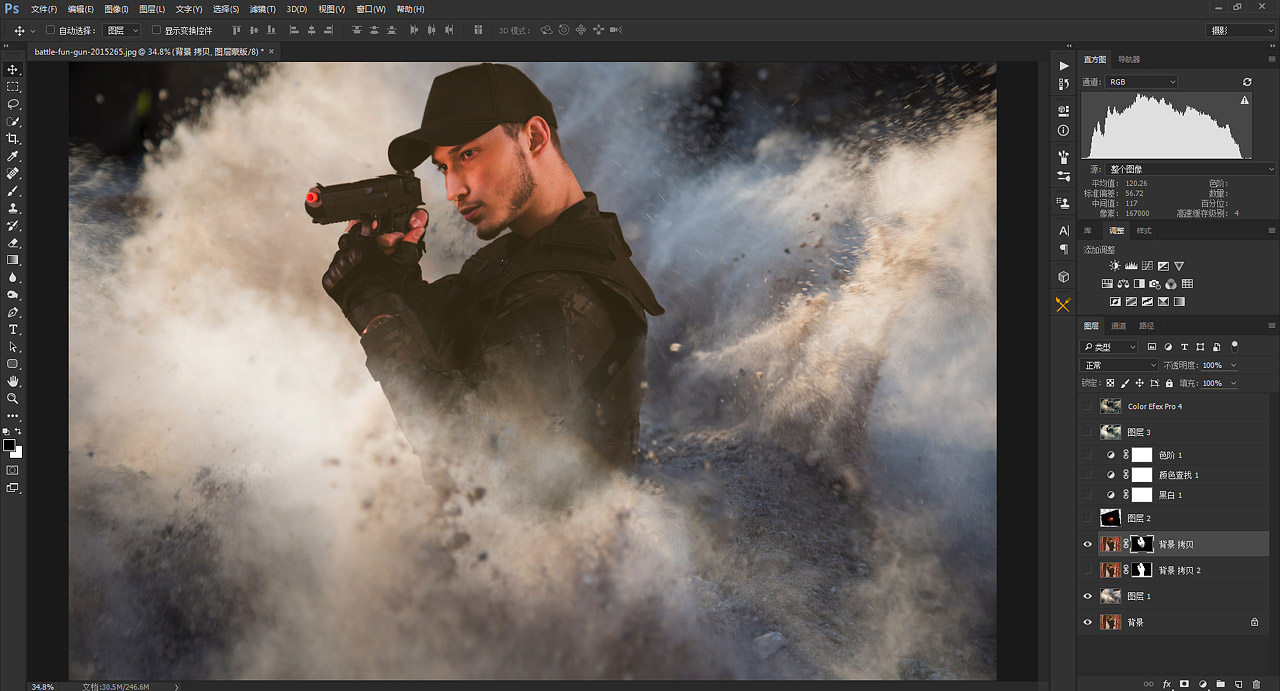Create a new layer group

click(1220, 684)
